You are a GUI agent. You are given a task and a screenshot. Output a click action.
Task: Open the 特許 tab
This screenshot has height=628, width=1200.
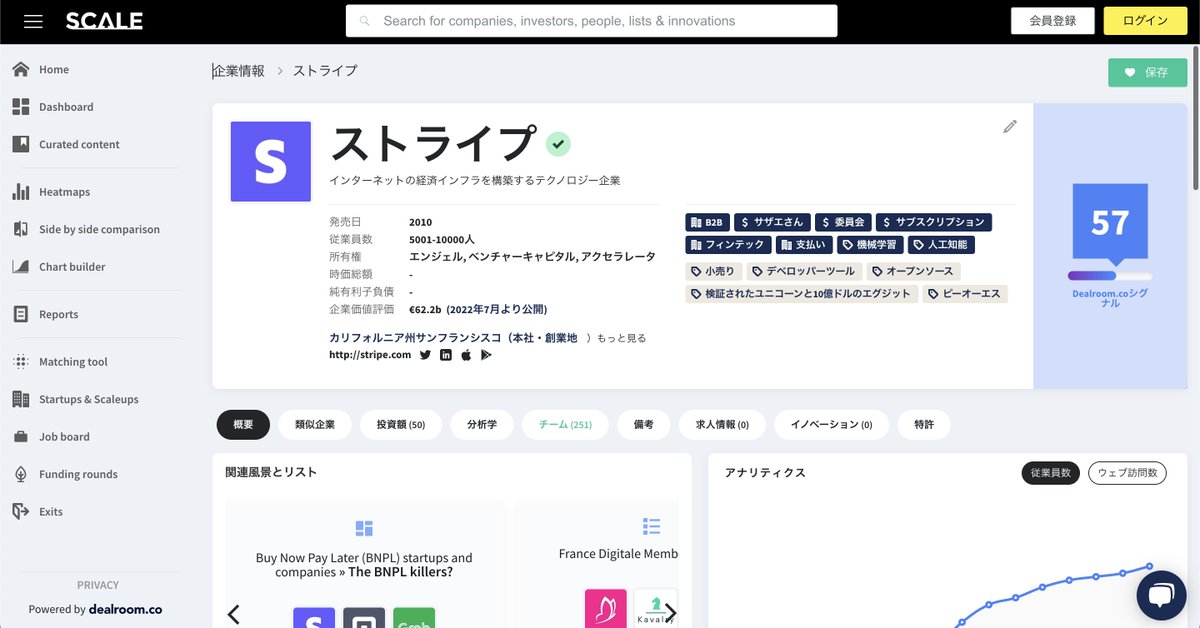tap(924, 425)
